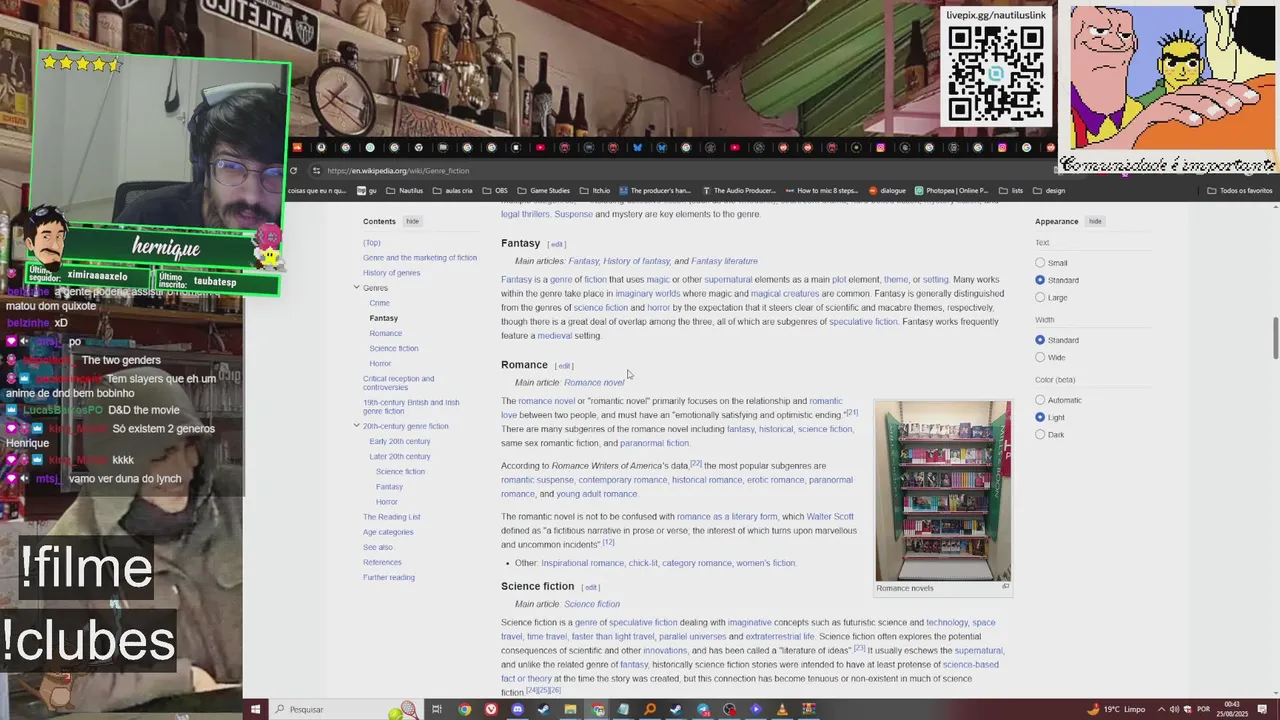
Task: Open the lists bookmark folder
Action: (x=1011, y=190)
